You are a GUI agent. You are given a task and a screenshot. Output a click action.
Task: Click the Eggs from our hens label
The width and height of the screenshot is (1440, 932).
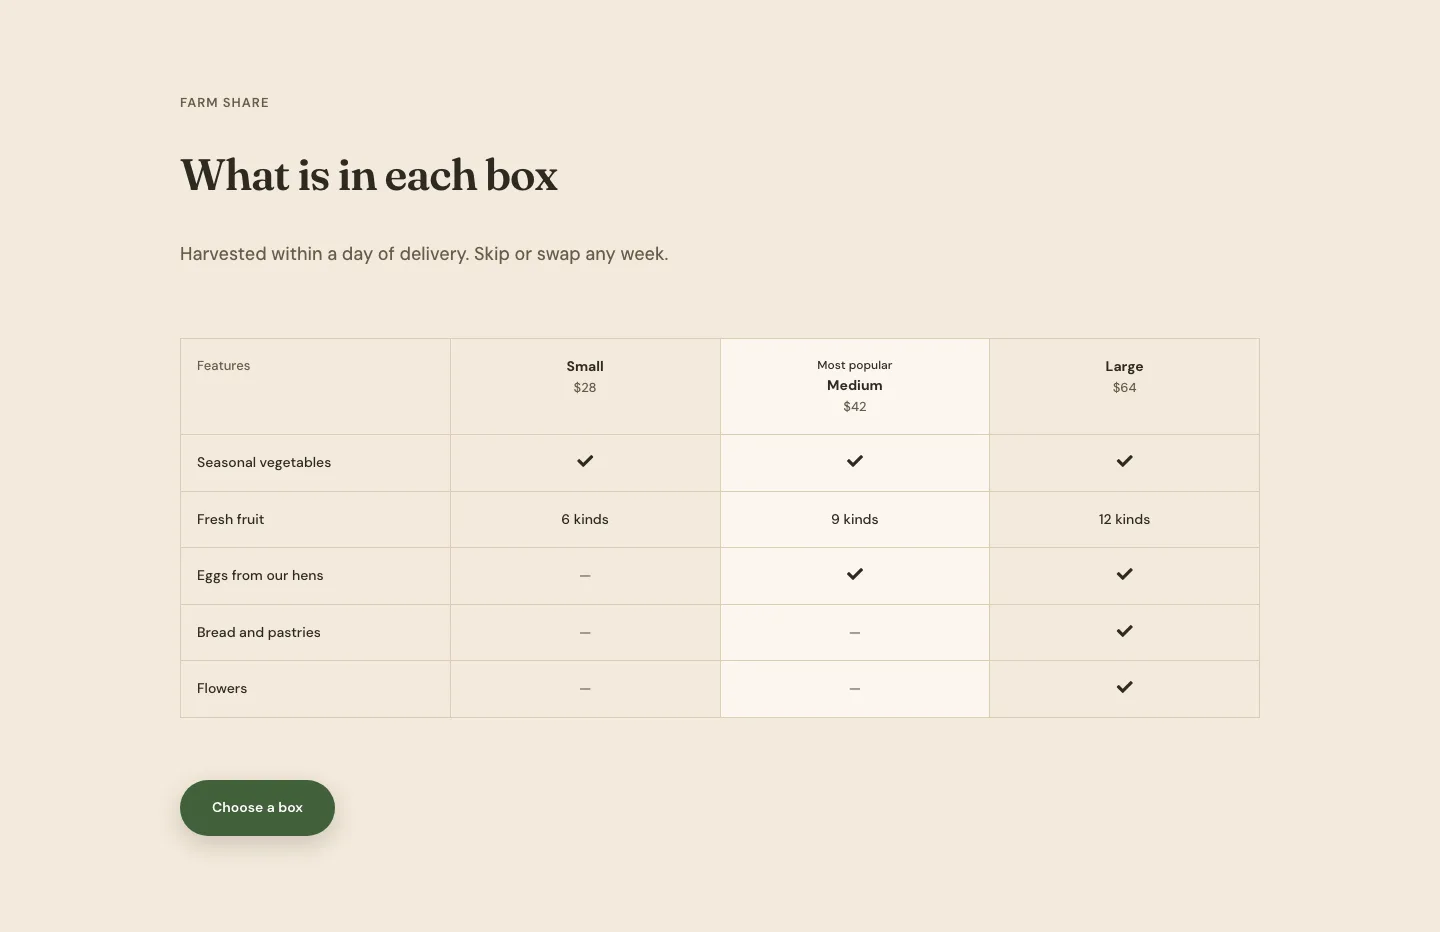point(260,575)
